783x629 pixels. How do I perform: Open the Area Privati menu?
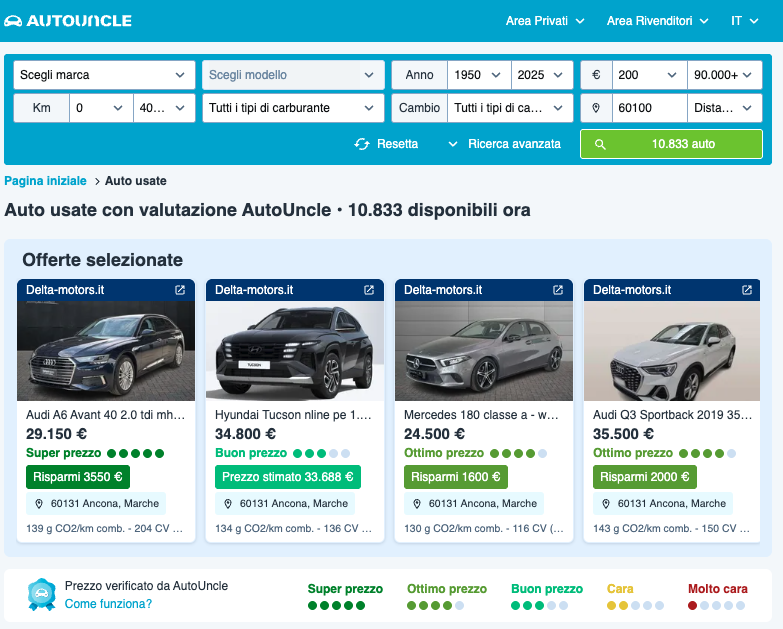pos(545,21)
